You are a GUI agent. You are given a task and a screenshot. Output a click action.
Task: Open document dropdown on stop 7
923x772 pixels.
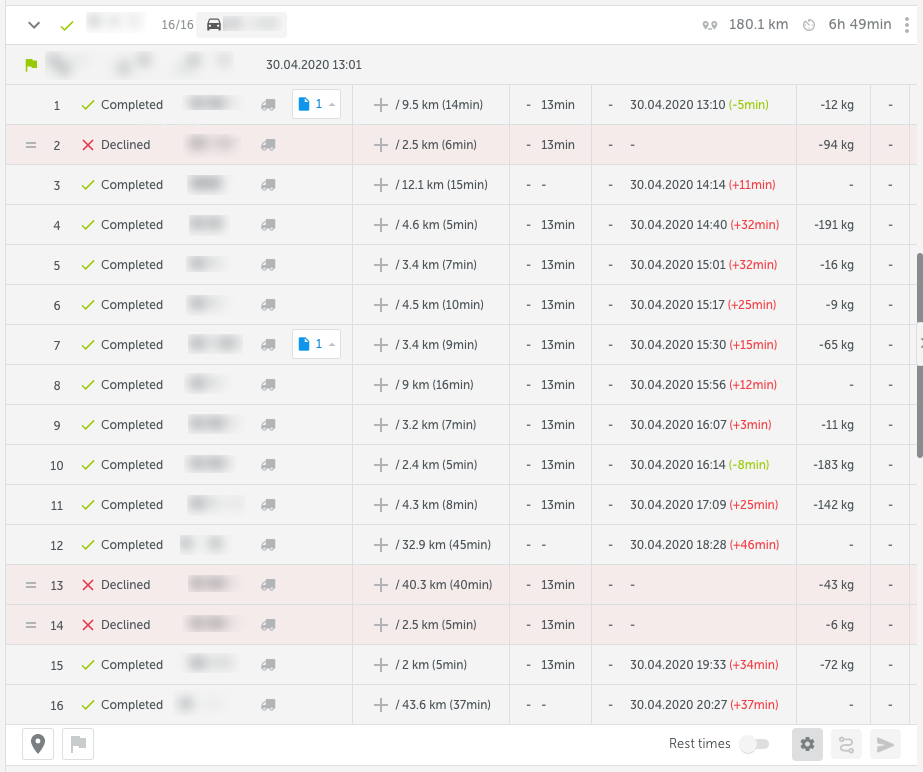pyautogui.click(x=316, y=344)
